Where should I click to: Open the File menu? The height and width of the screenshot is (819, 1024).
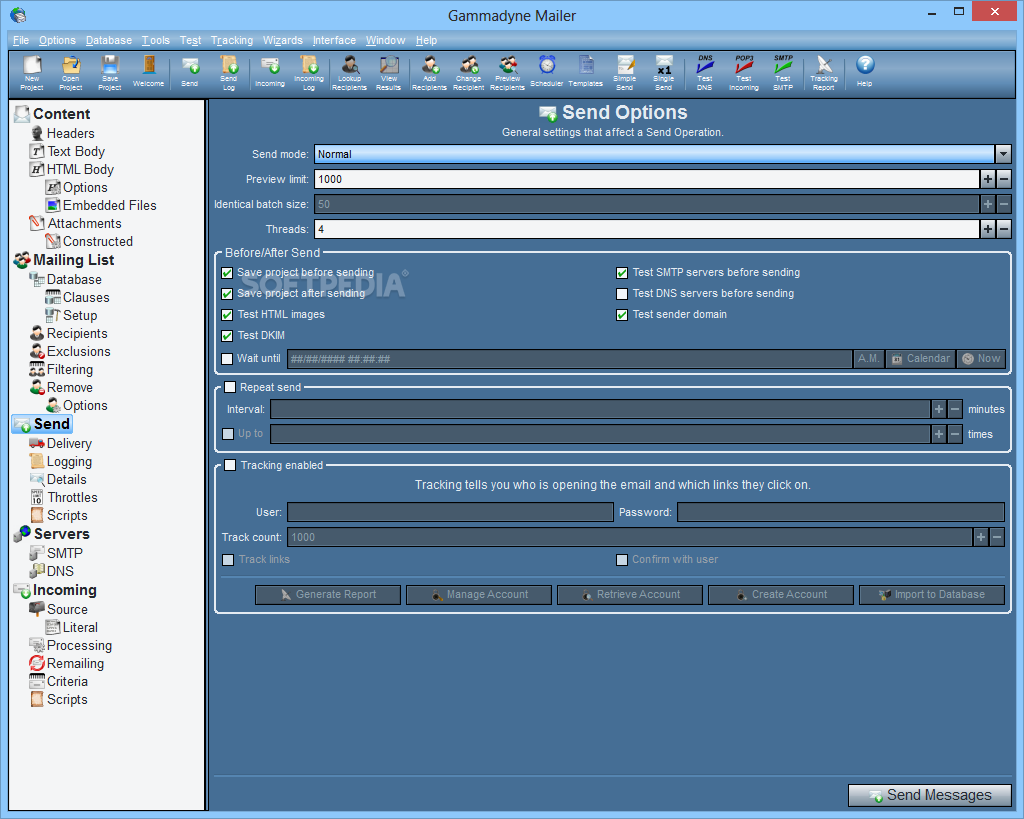tap(21, 40)
